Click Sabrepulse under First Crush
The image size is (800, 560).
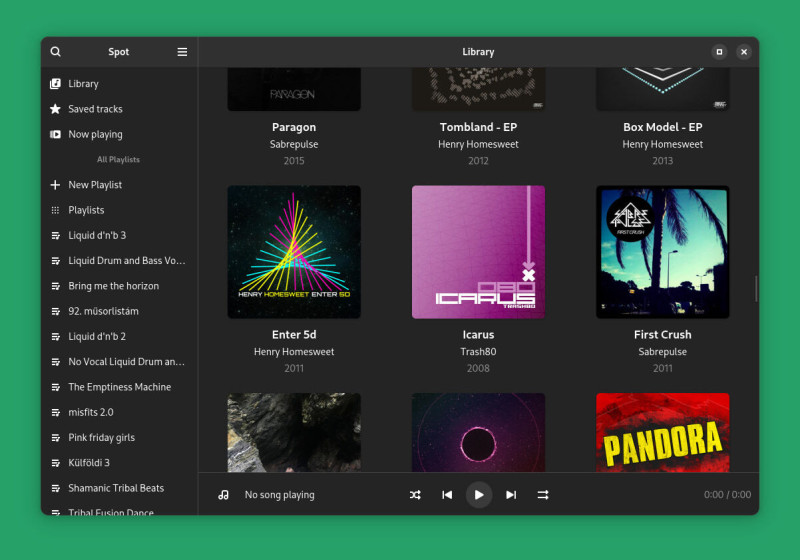coord(662,351)
